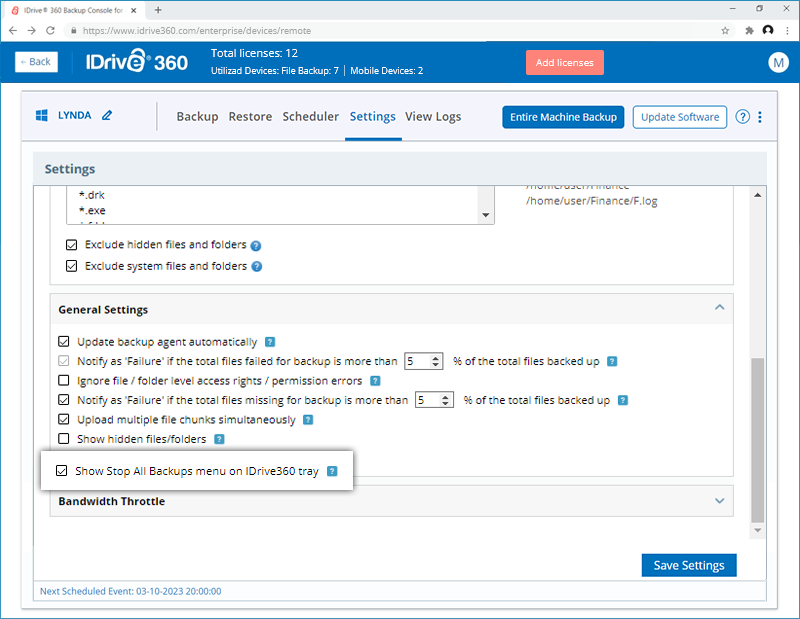Open the Scheduler tab

tap(311, 117)
